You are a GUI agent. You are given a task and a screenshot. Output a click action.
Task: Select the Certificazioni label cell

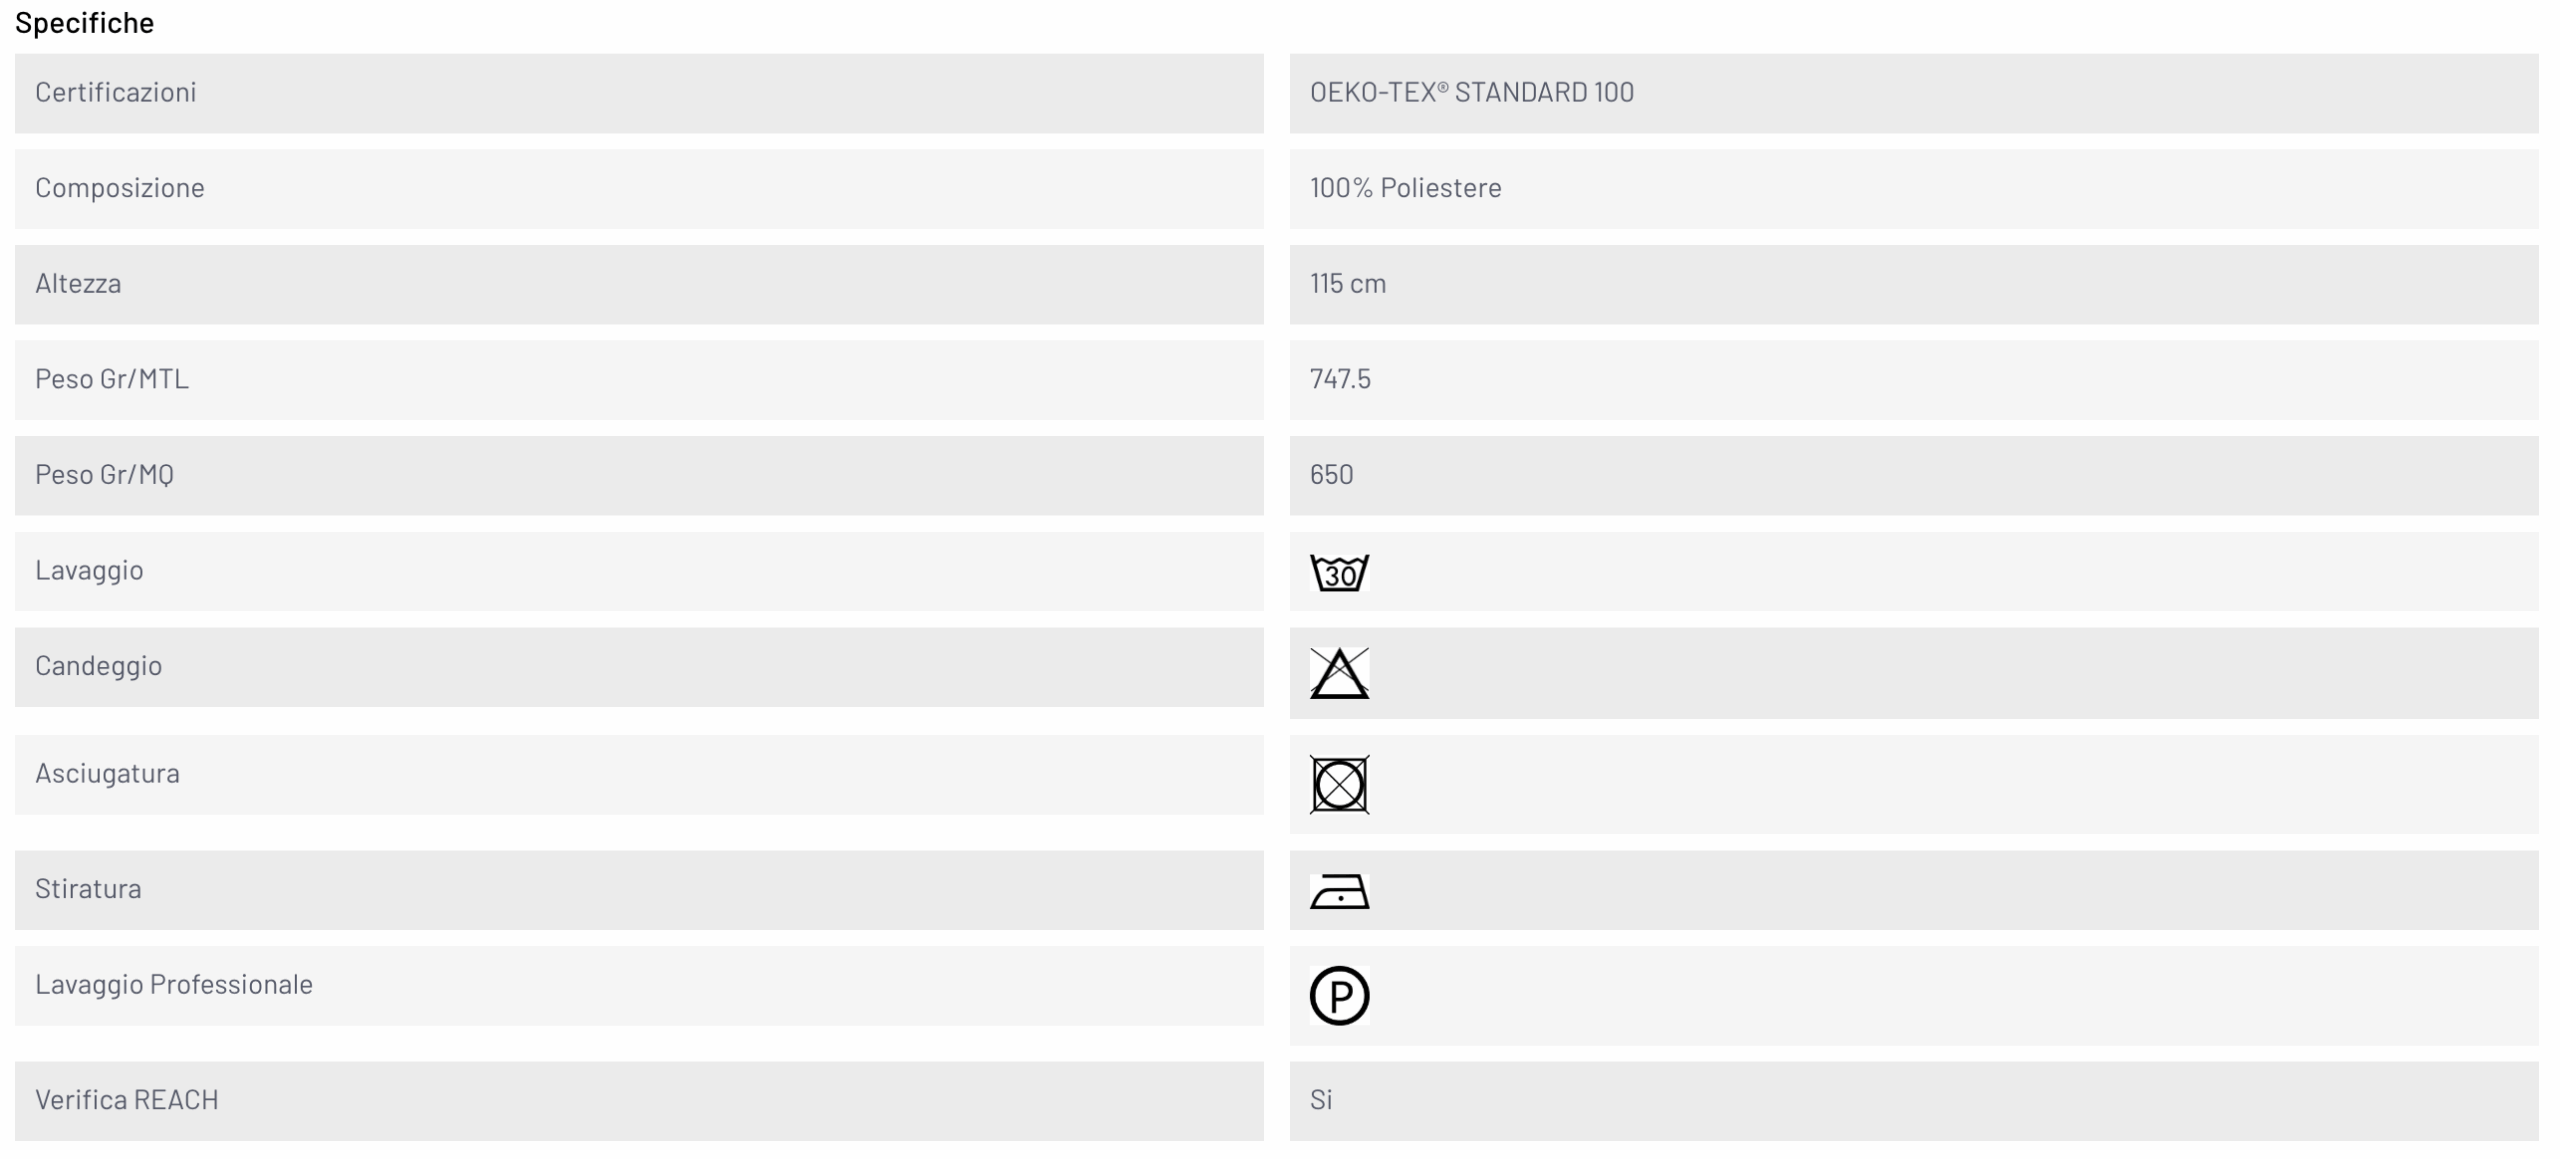coord(639,93)
